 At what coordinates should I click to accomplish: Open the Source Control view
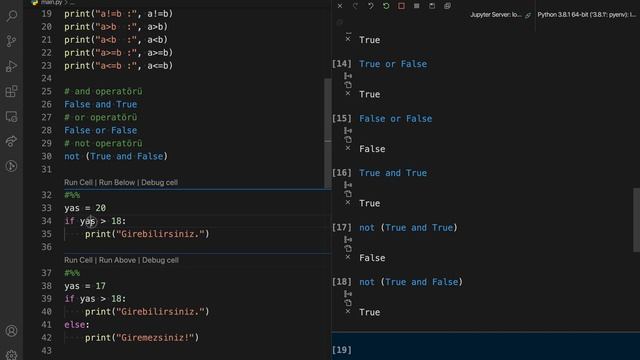(11, 41)
